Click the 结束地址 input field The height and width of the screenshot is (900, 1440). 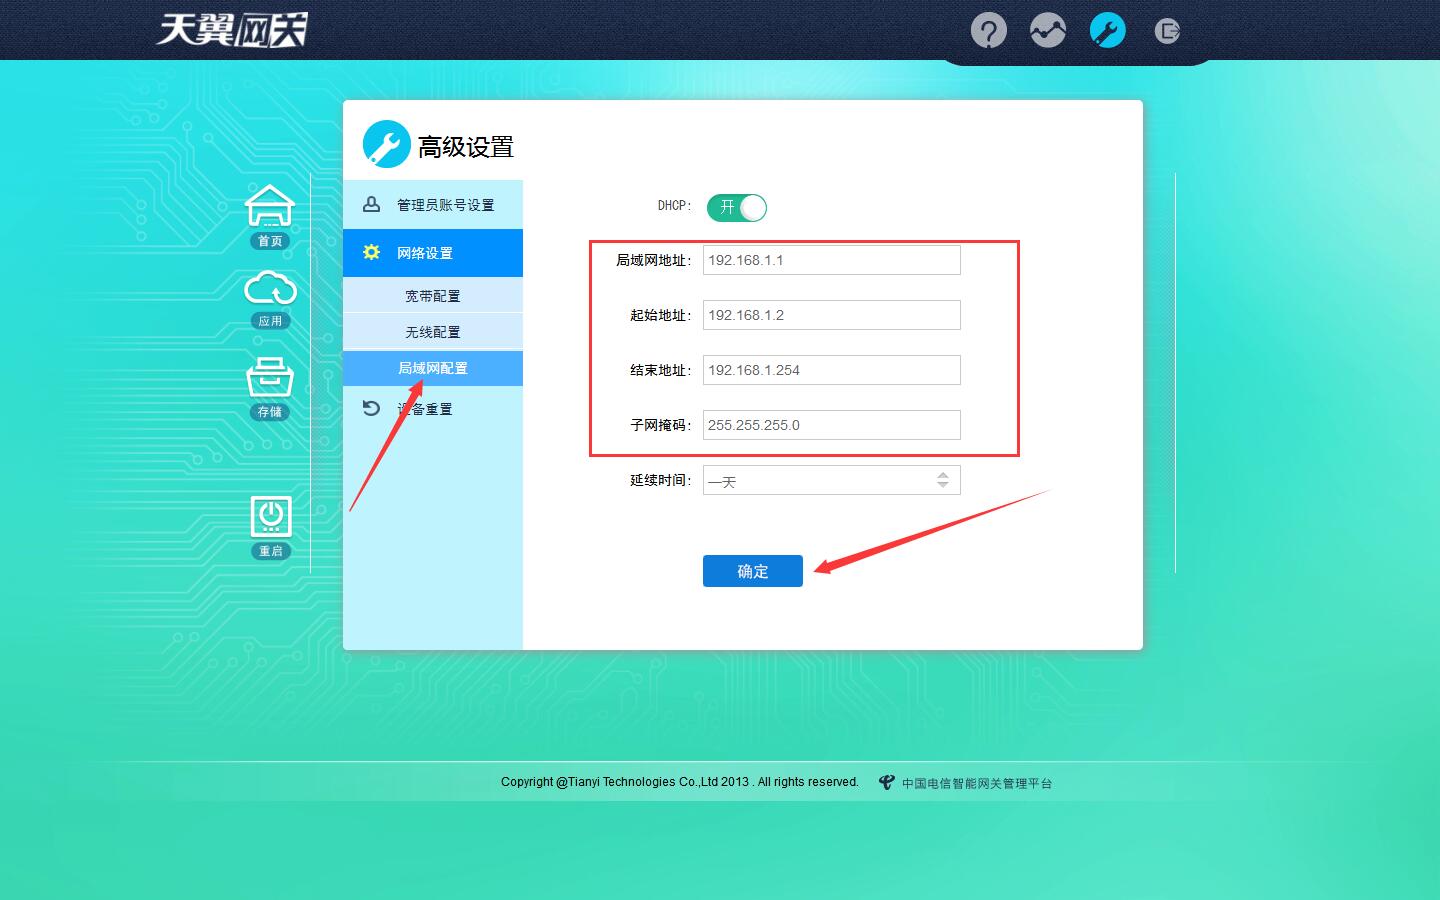(x=832, y=370)
